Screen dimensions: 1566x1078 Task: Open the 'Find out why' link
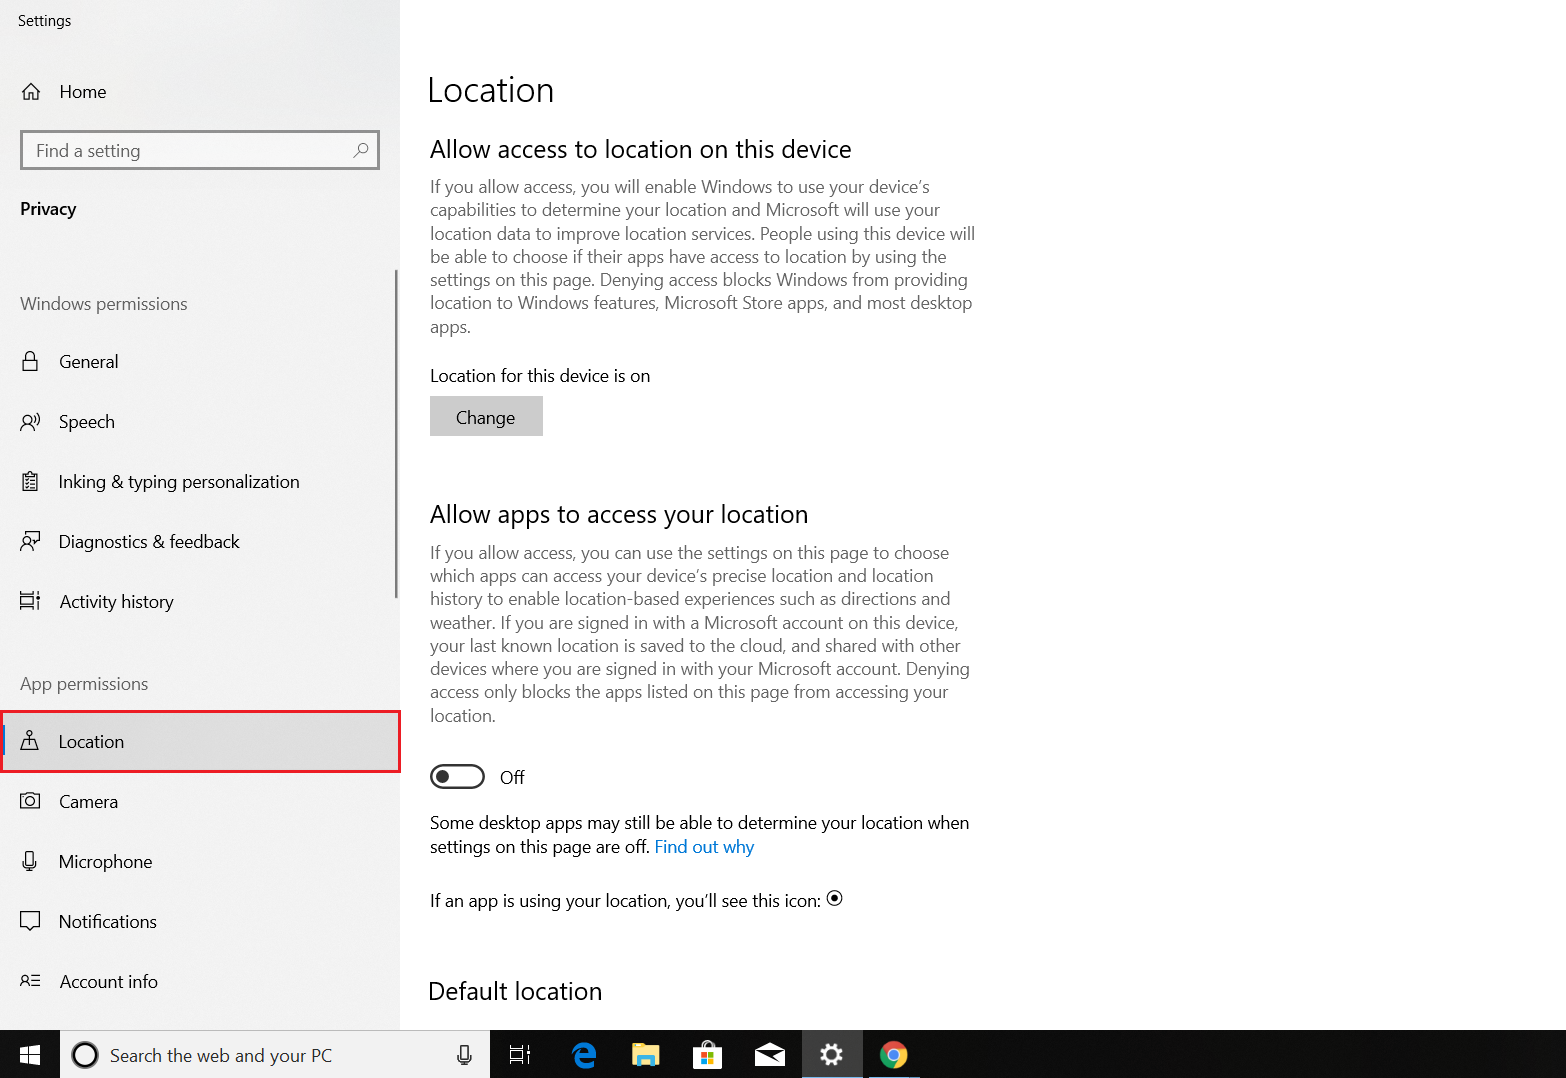[x=704, y=846]
